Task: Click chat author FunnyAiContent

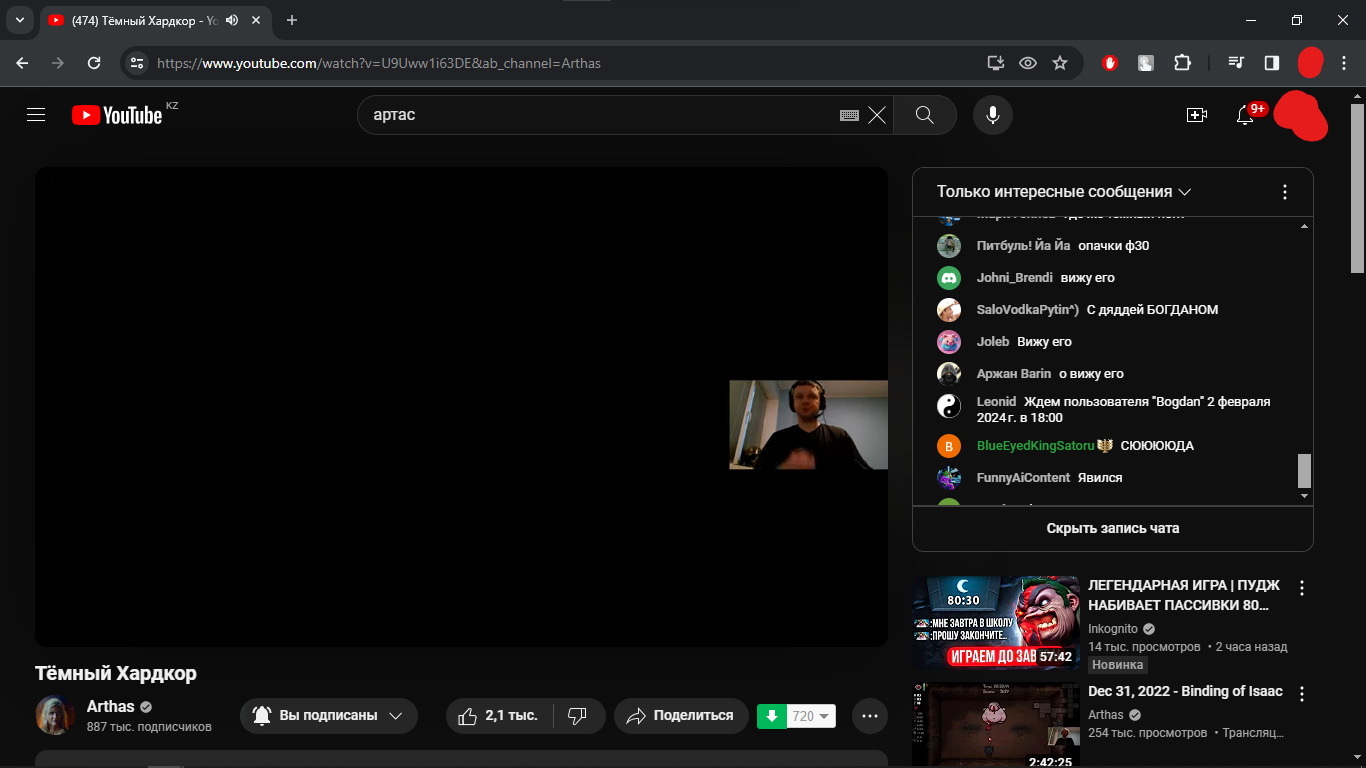Action: pyautogui.click(x=1024, y=478)
